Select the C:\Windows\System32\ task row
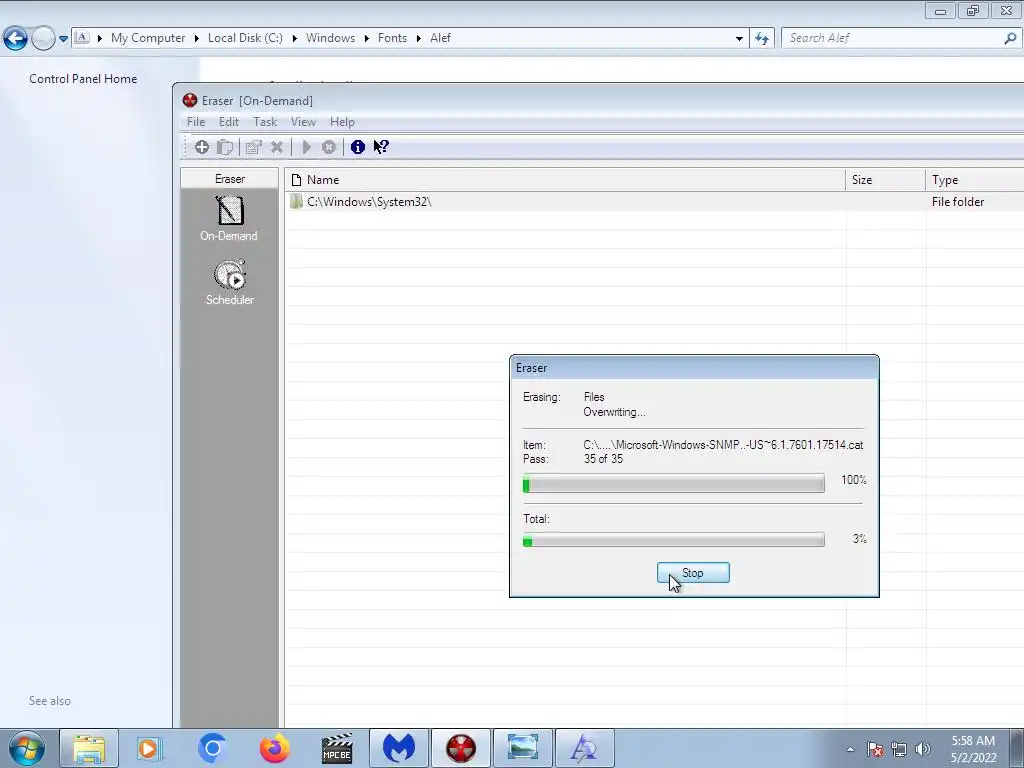 pos(655,202)
